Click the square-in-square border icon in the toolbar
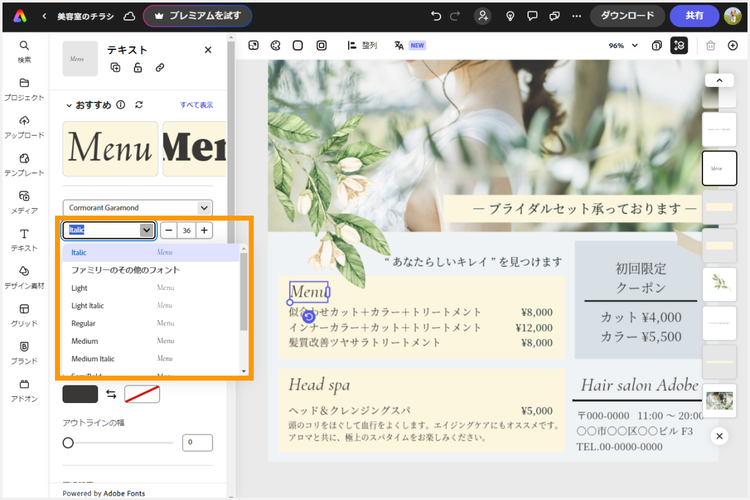Viewport: 750px width, 500px height. click(x=321, y=45)
